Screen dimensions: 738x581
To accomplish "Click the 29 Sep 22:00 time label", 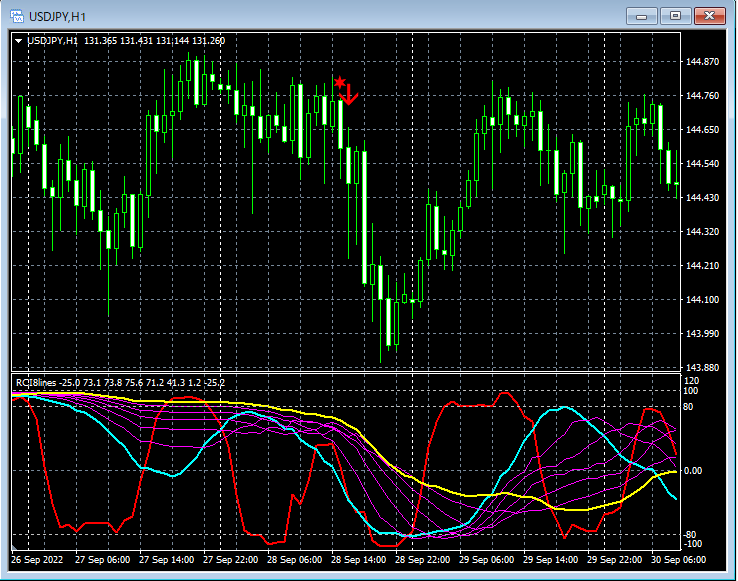I will coord(615,560).
